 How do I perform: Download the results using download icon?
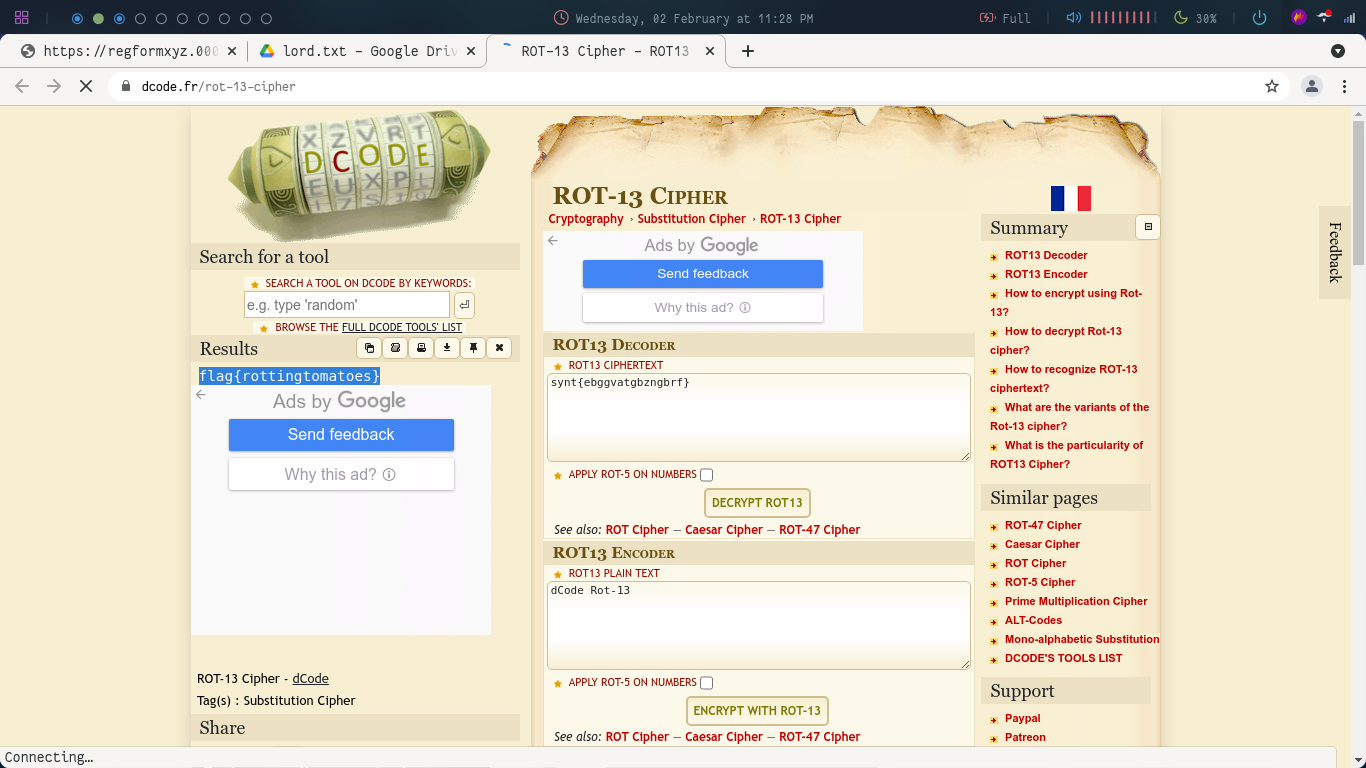coord(447,348)
